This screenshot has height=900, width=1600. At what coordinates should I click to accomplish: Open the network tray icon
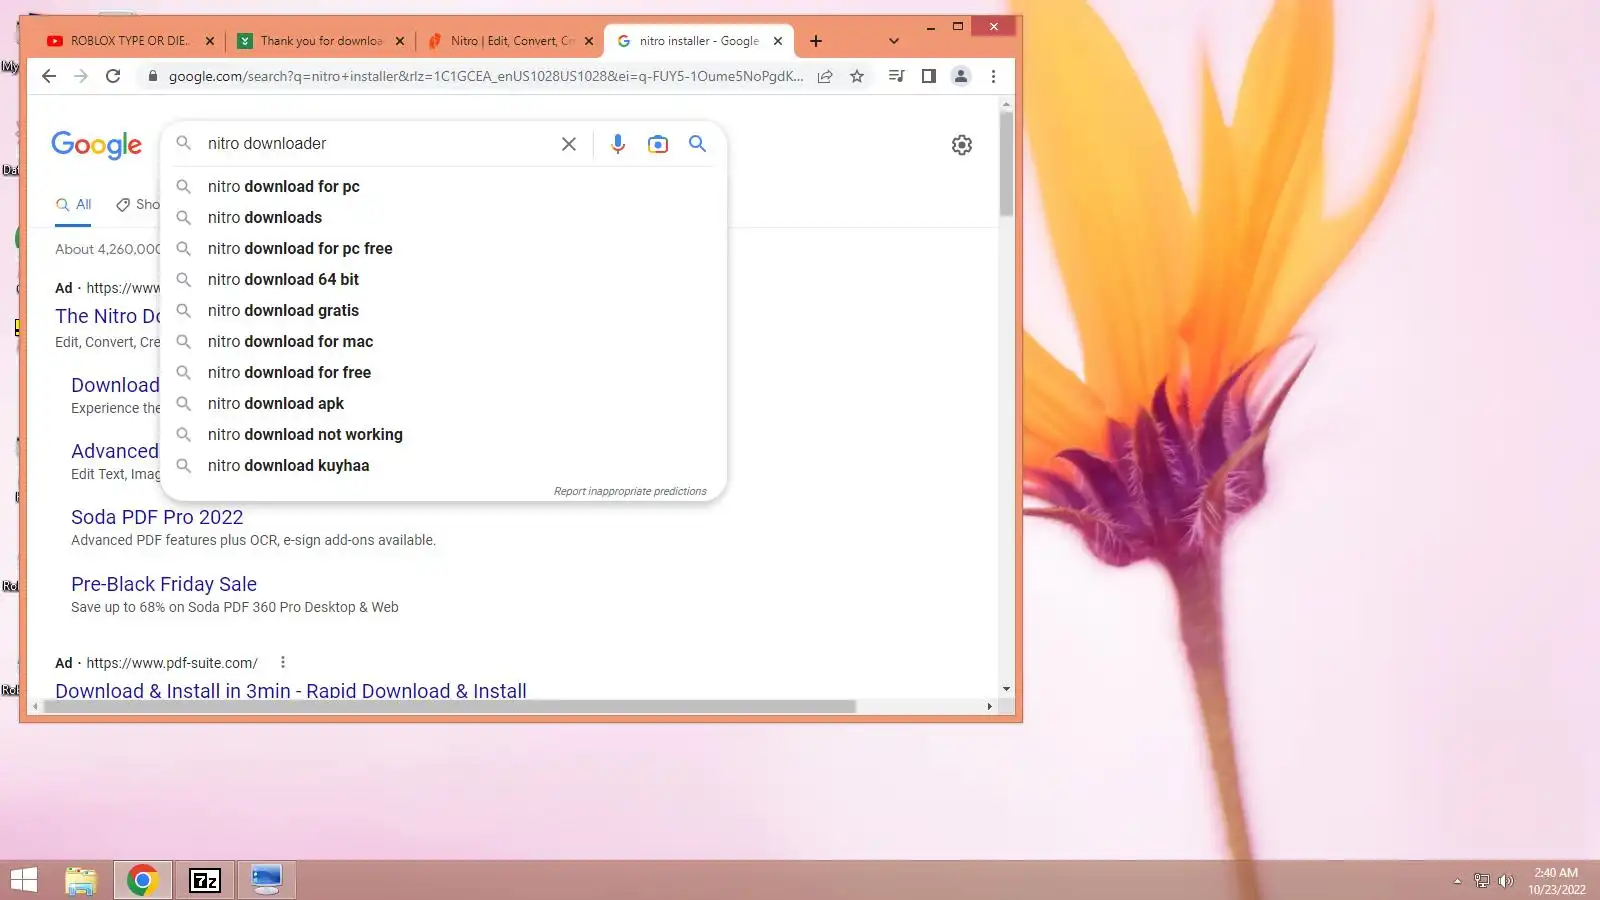click(x=1482, y=881)
